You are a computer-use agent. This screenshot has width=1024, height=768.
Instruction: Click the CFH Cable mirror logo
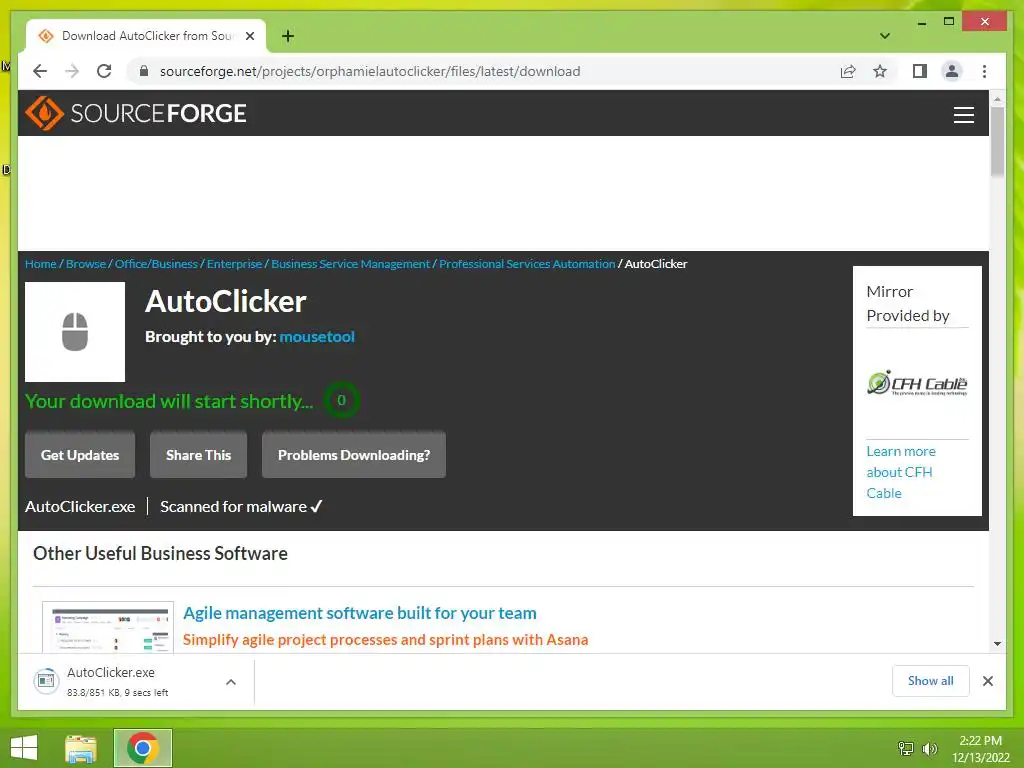pyautogui.click(x=917, y=383)
